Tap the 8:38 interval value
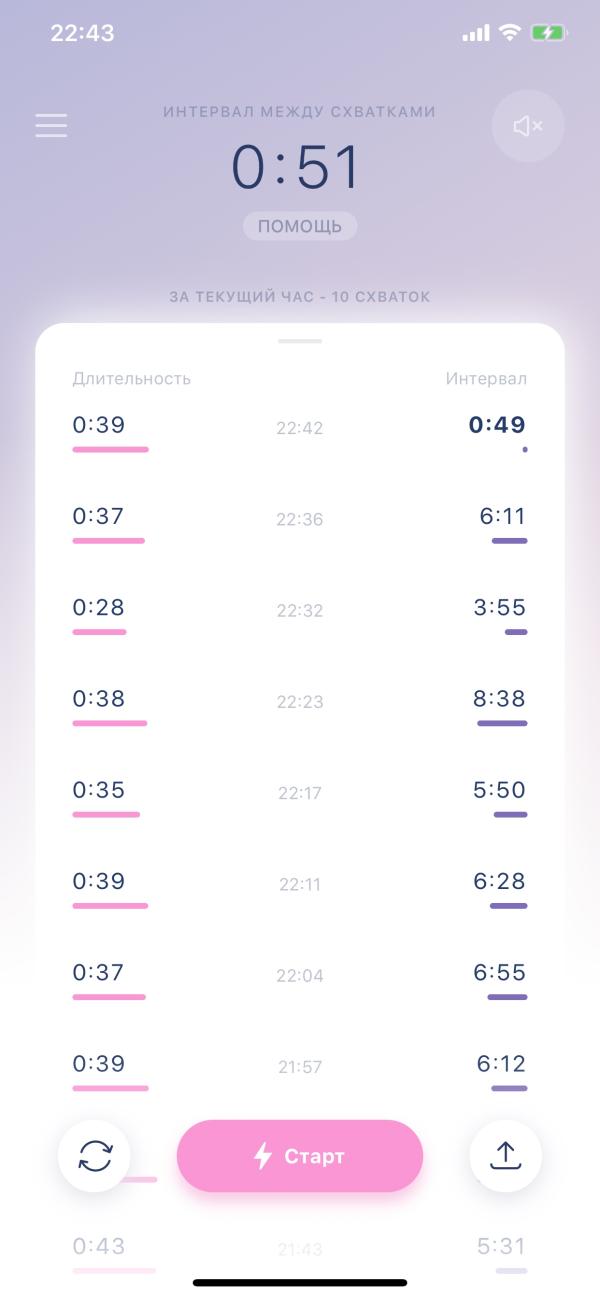This screenshot has width=600, height=1298. (500, 698)
